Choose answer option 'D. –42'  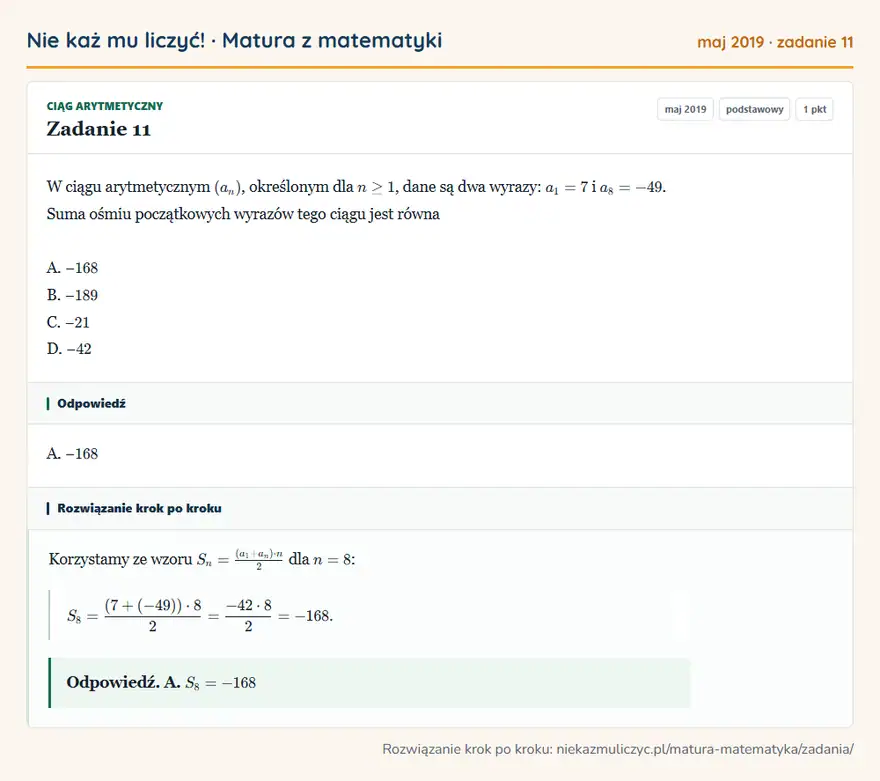(x=69, y=349)
